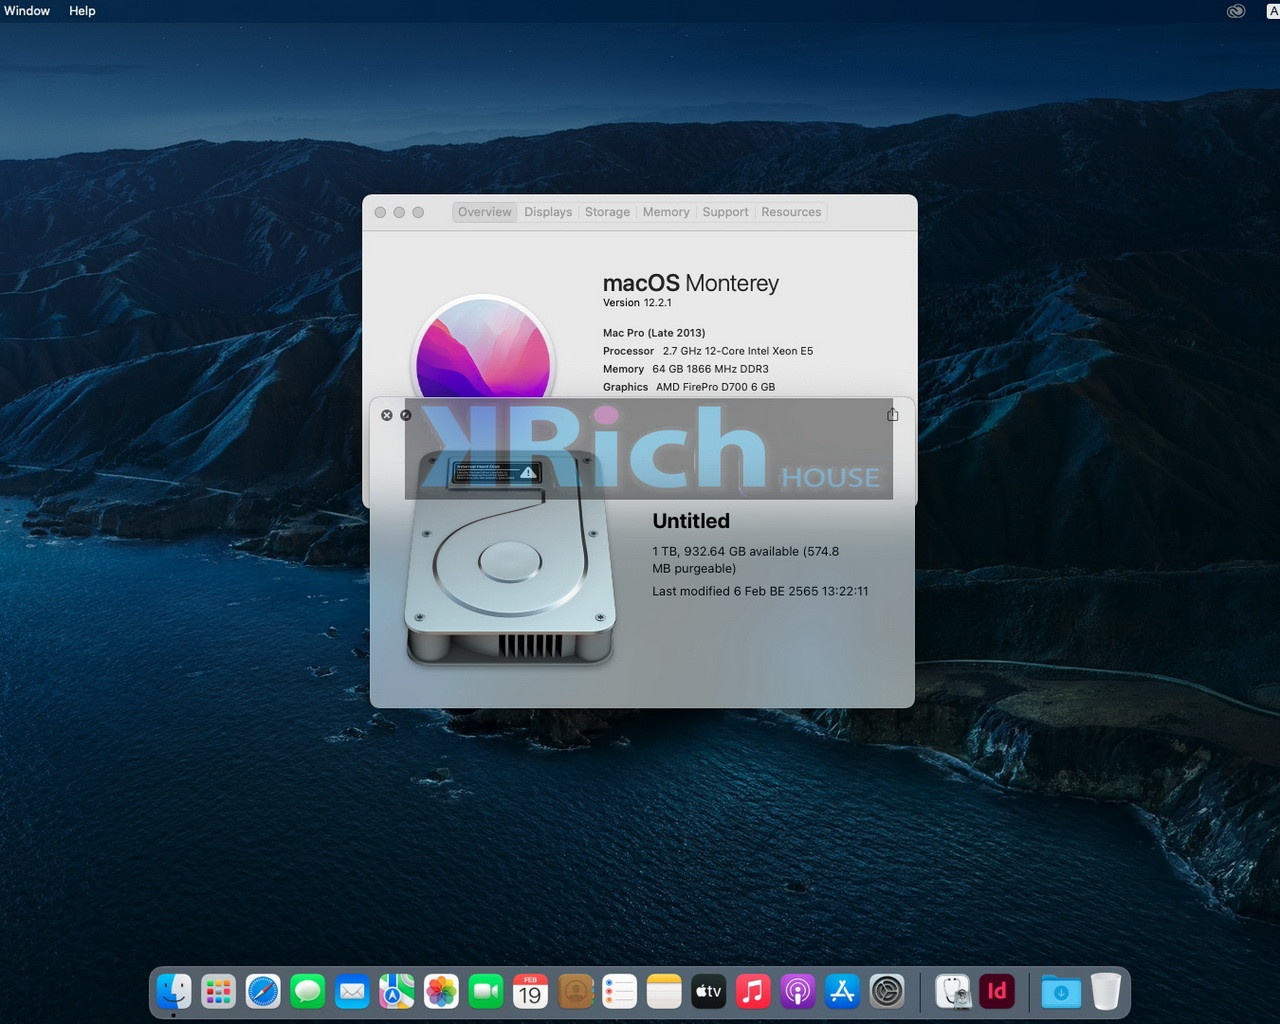
Task: Open the Music app
Action: click(x=753, y=992)
